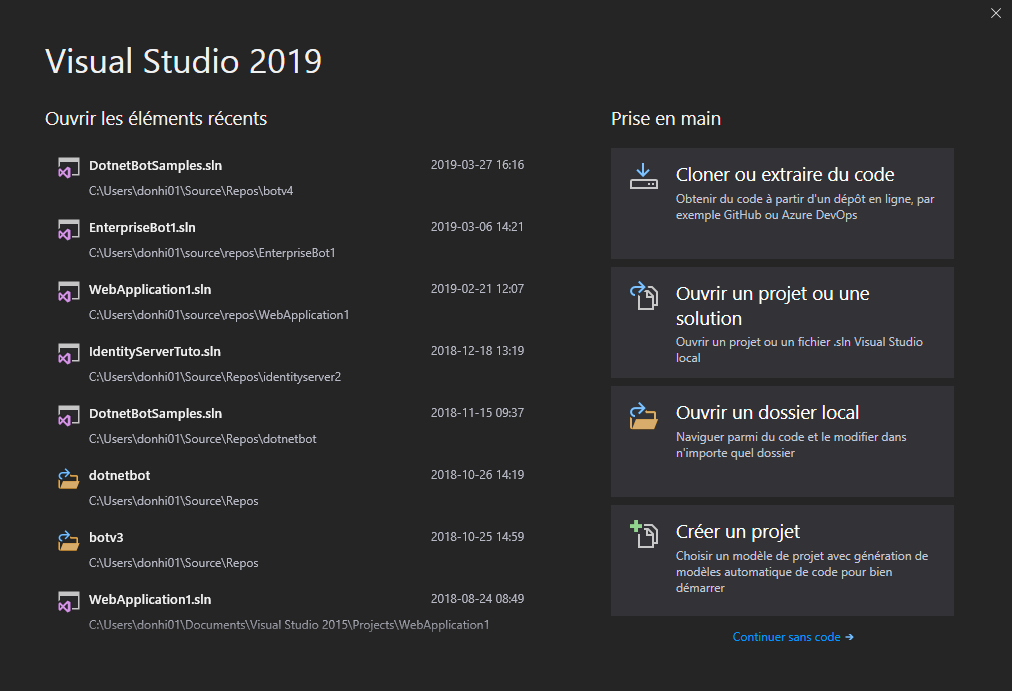The width and height of the screenshot is (1012, 691).
Task: Click the solution icon beside IdentityServerTuto.sln
Action: pos(68,355)
